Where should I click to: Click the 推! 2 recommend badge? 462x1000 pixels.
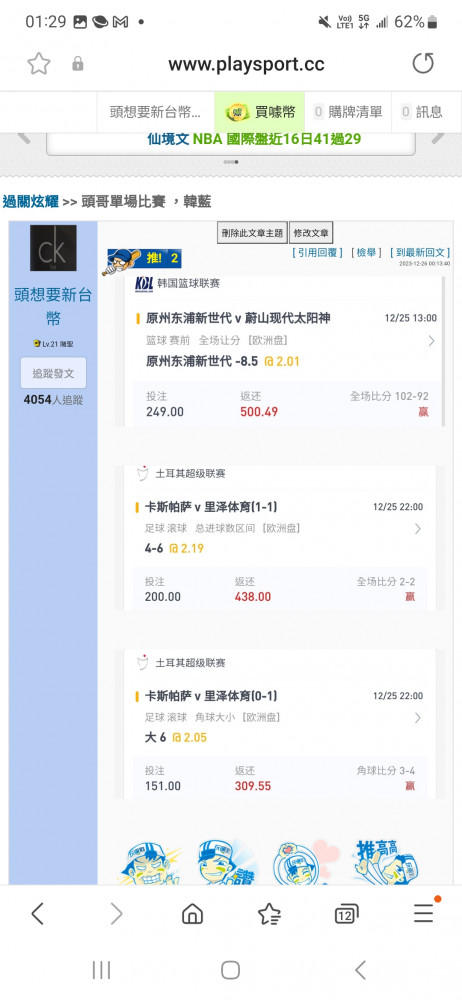pos(144,259)
